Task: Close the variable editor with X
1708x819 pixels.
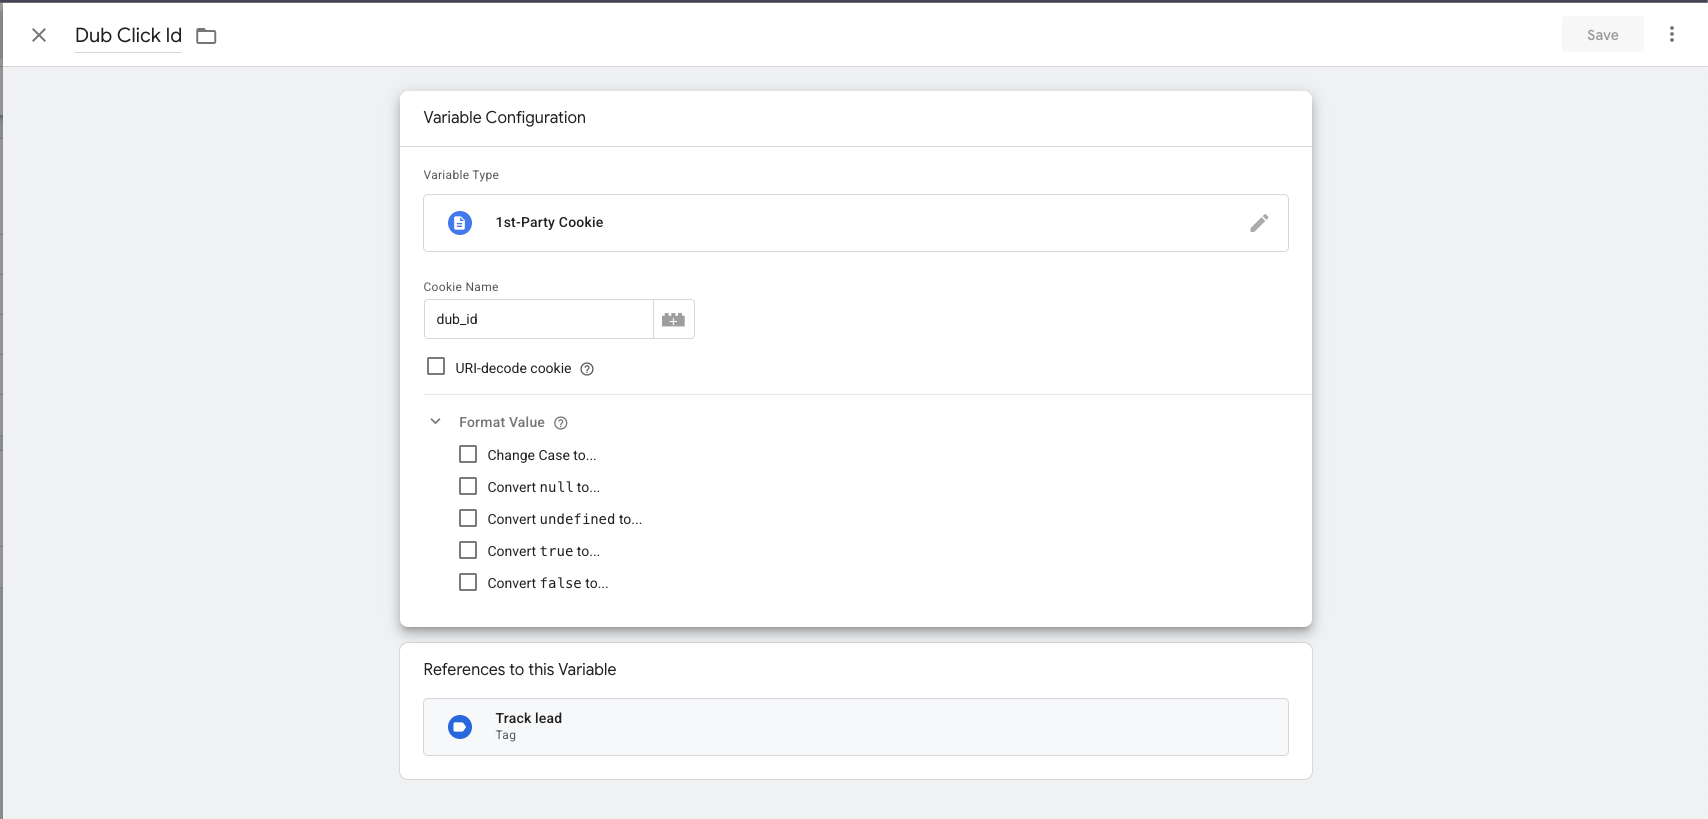Action: (x=39, y=35)
